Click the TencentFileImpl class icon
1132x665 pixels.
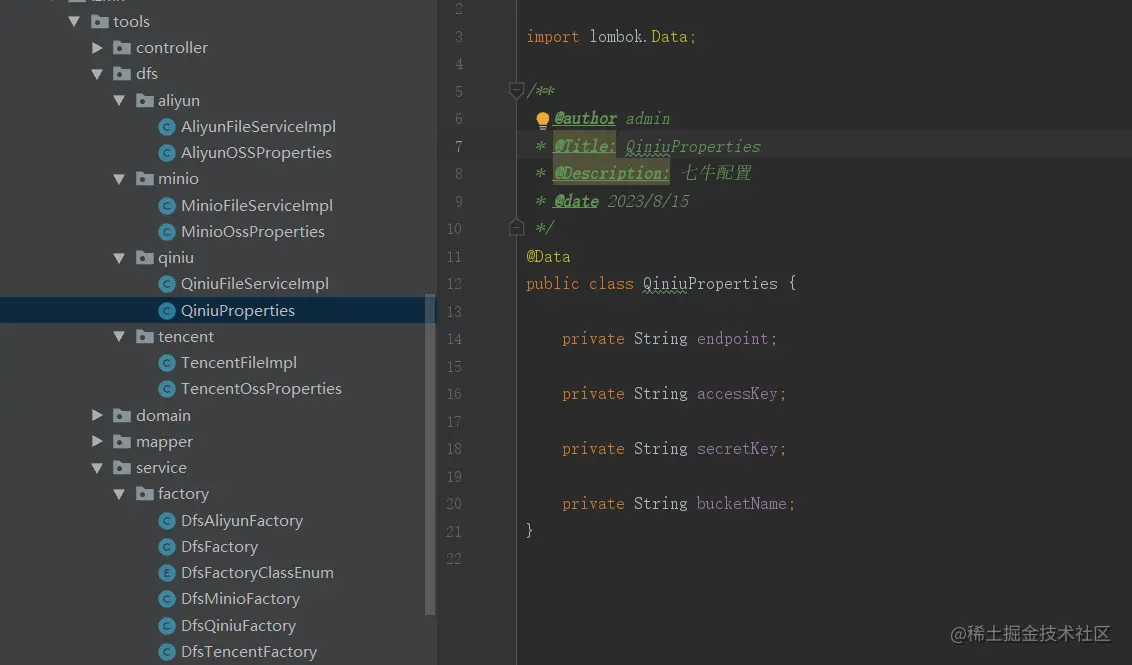167,363
